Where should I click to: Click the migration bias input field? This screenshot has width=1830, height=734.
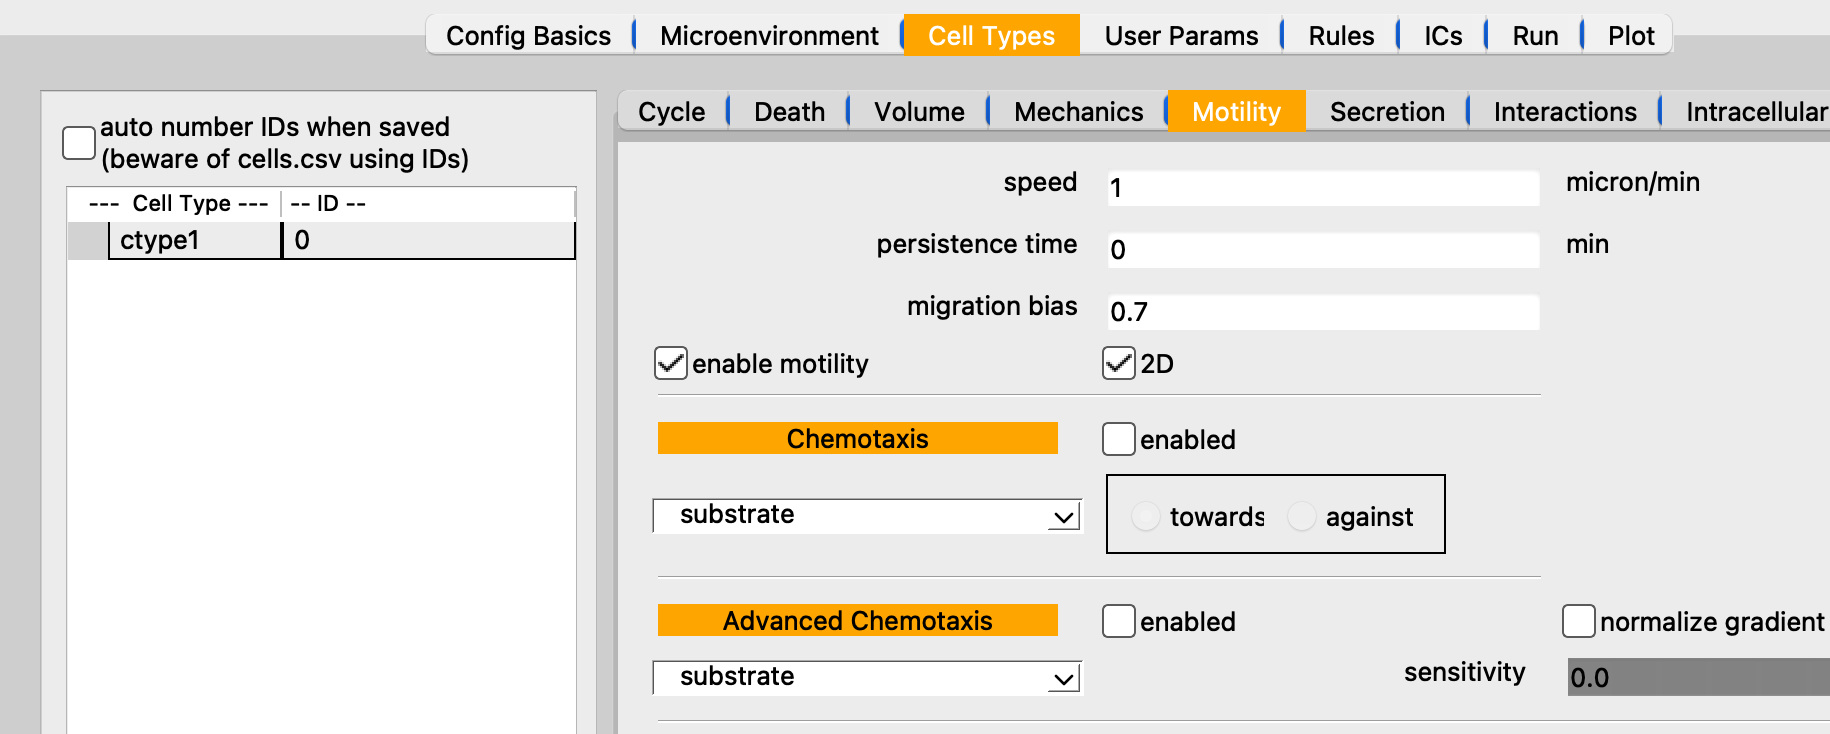tap(1323, 312)
